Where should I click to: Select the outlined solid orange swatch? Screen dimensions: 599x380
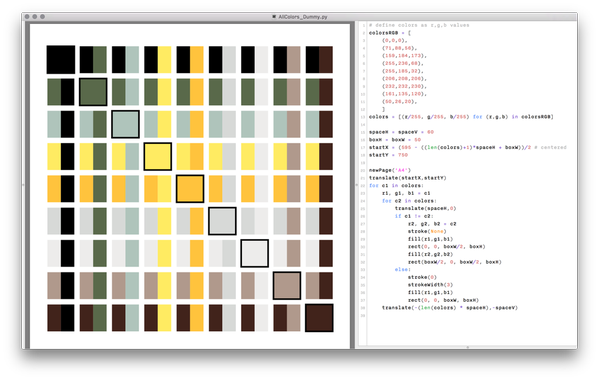coord(190,189)
